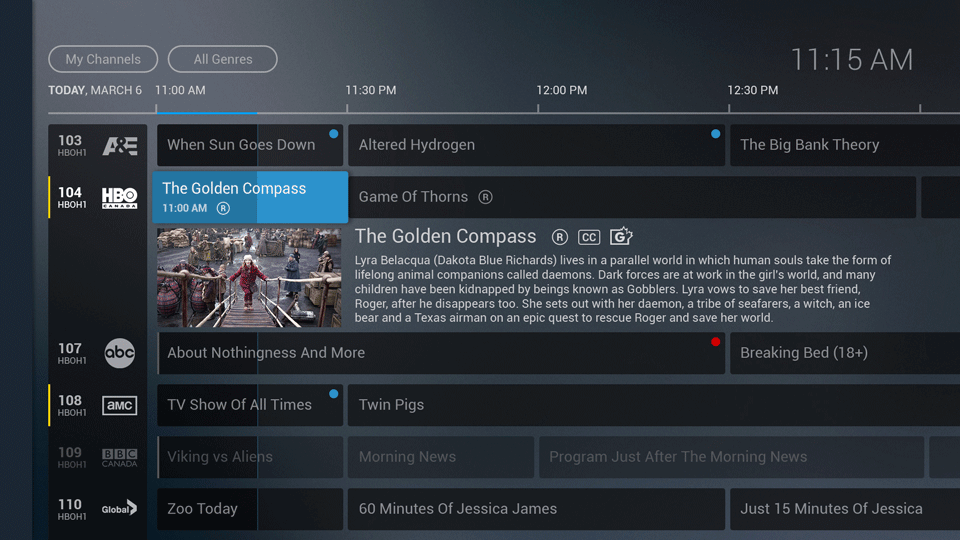Image resolution: width=960 pixels, height=540 pixels.
Task: Select The Big Bank Theory program
Action: coord(845,145)
